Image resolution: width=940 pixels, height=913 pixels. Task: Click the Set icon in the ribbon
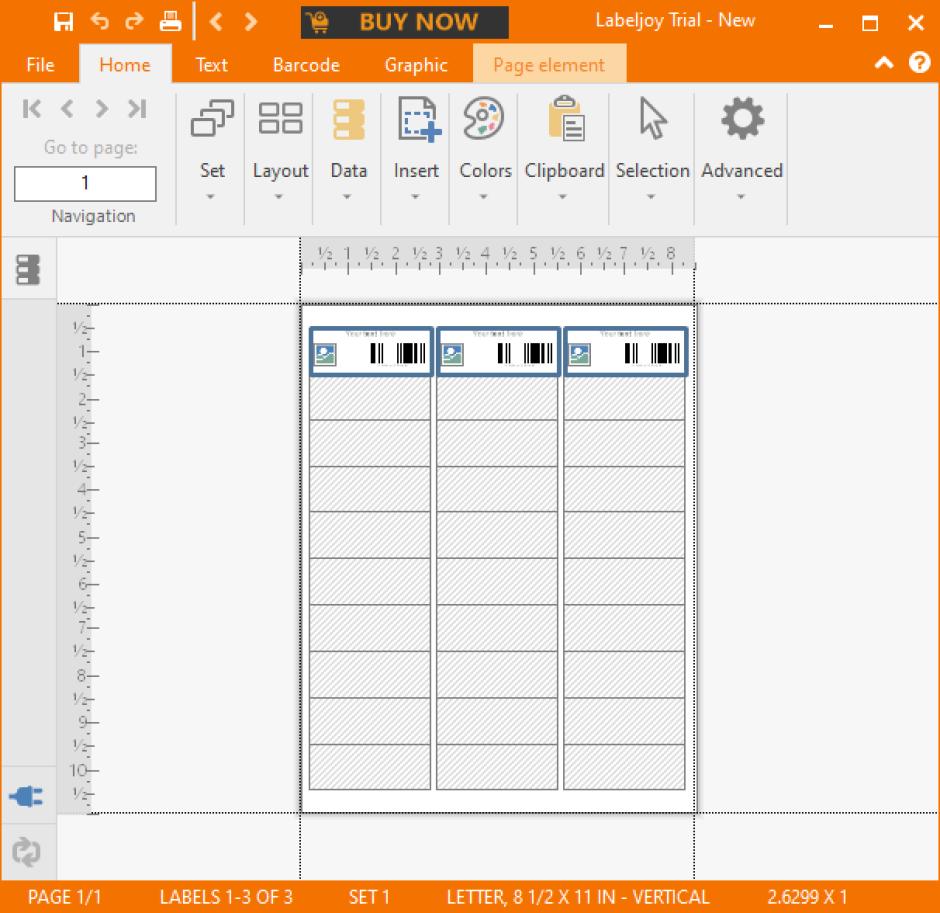click(212, 118)
